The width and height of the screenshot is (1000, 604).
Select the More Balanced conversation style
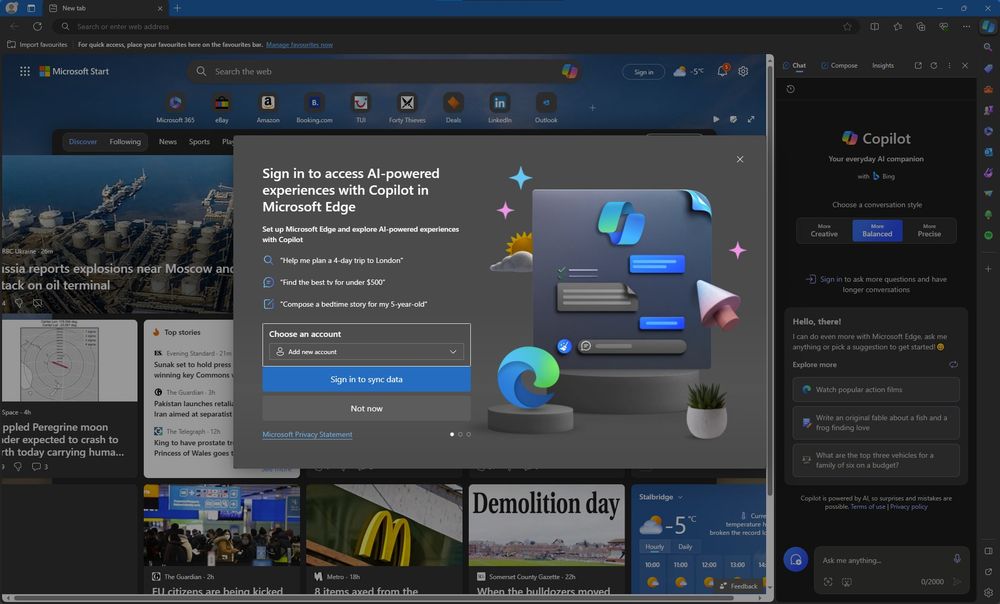point(877,230)
